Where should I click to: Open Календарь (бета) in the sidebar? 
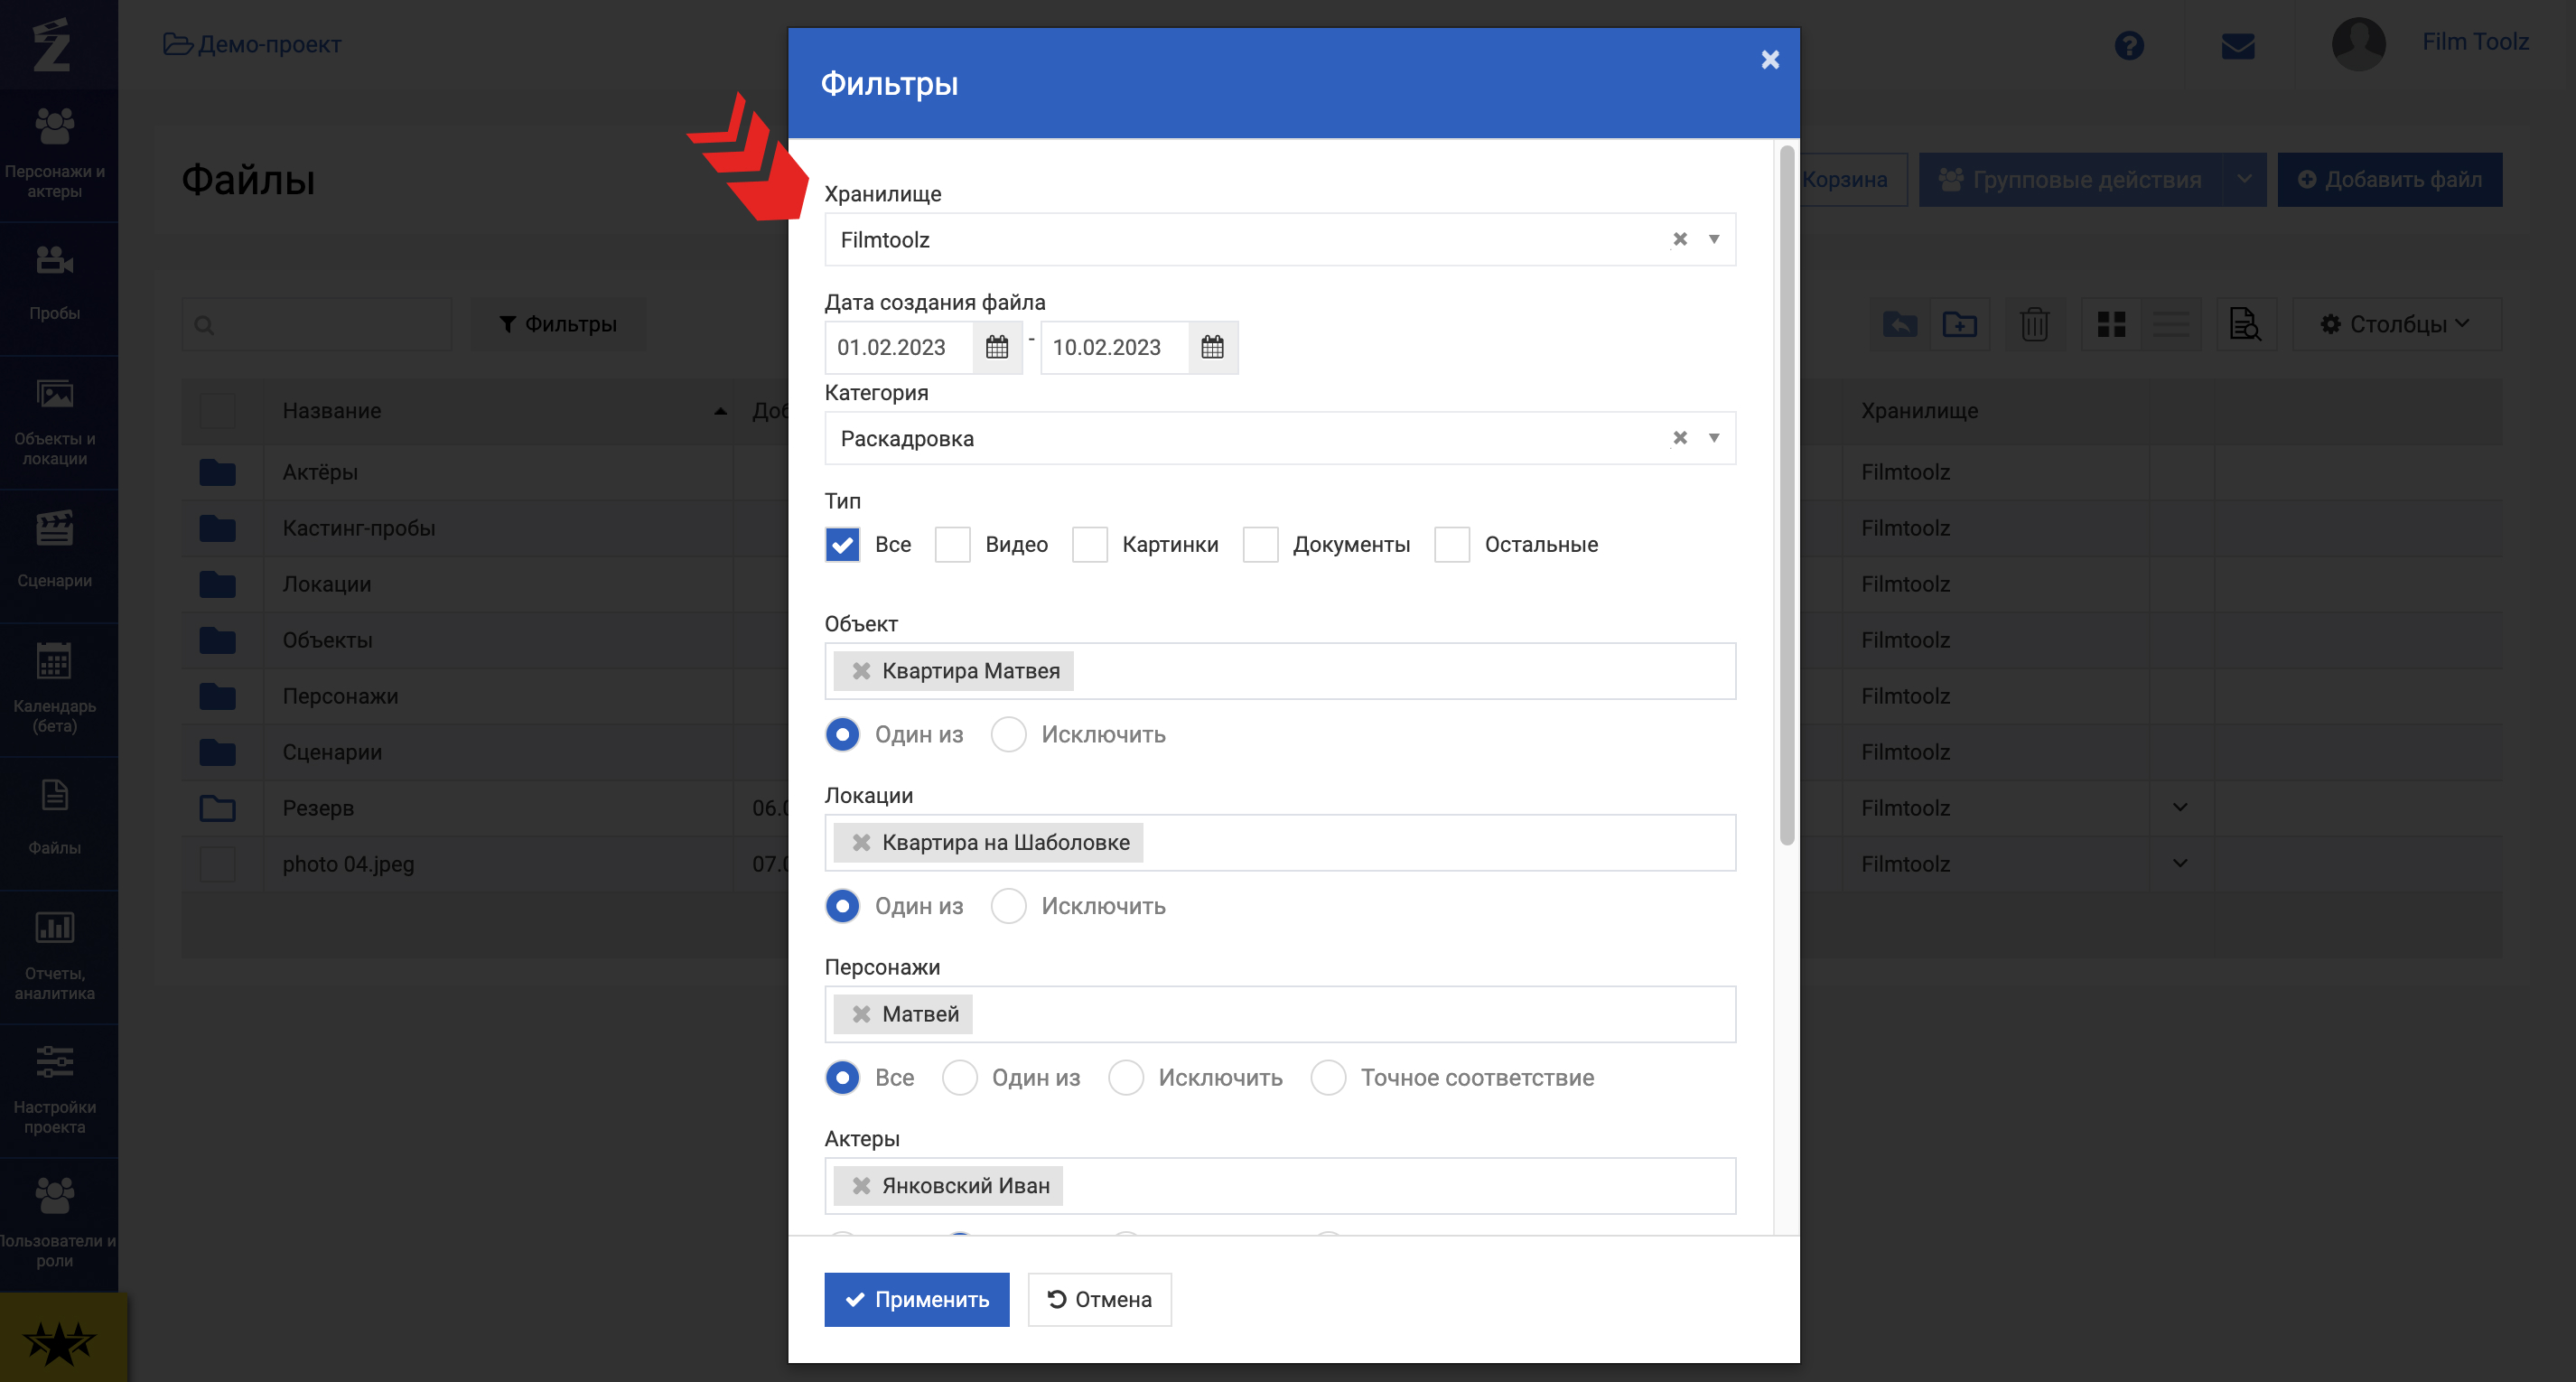pos(55,689)
